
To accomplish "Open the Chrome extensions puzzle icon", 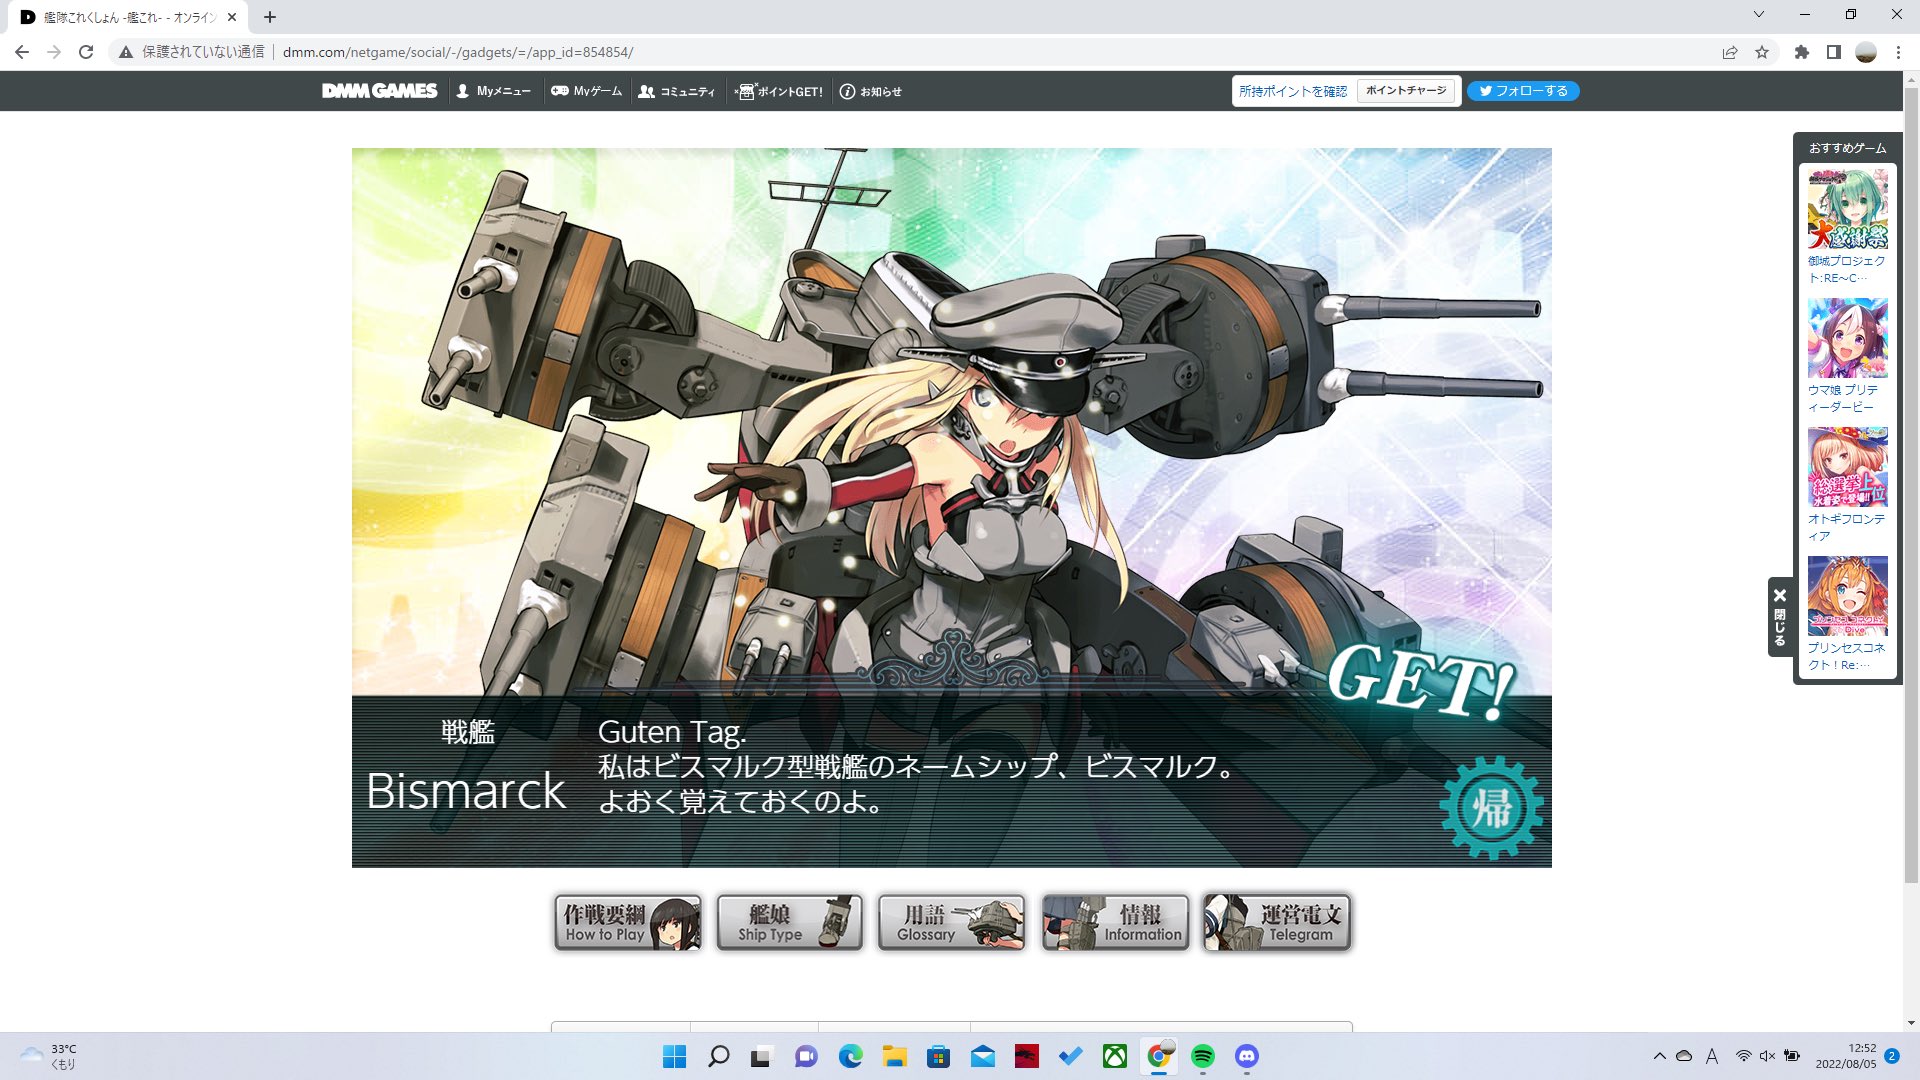I will 1801,52.
